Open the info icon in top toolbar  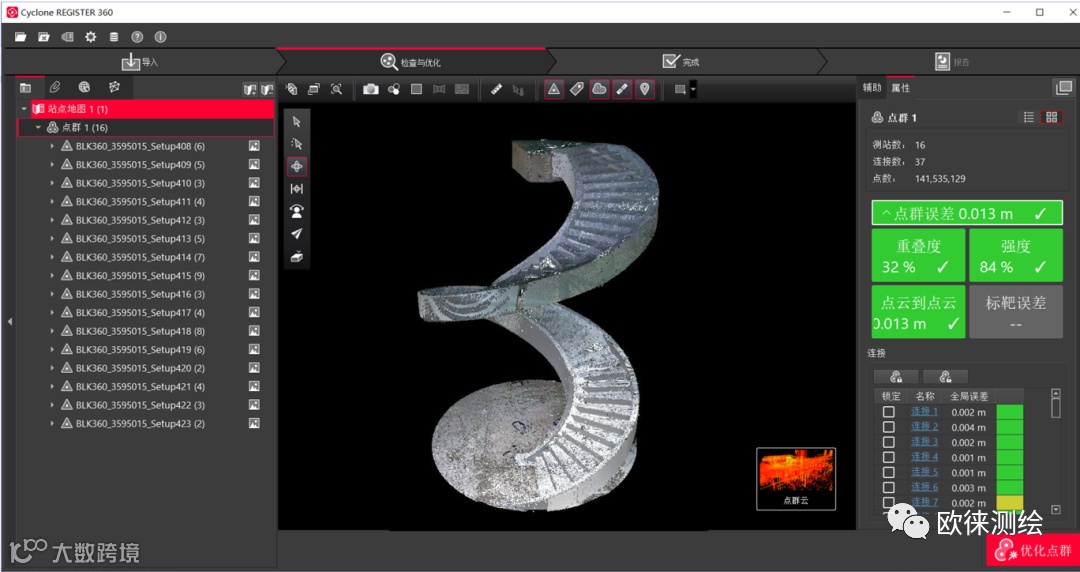[160, 37]
